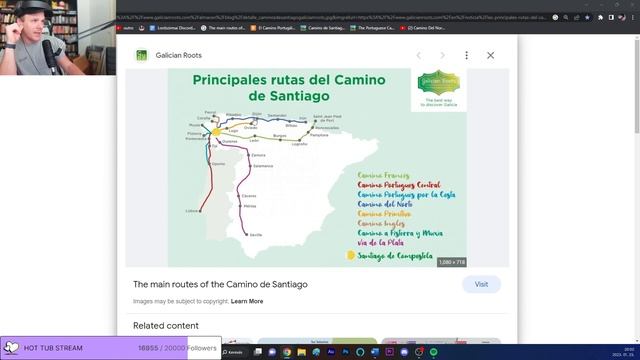Screen dimensions: 640x360
Task: Bookmark this page with the star icon
Action: (587, 18)
